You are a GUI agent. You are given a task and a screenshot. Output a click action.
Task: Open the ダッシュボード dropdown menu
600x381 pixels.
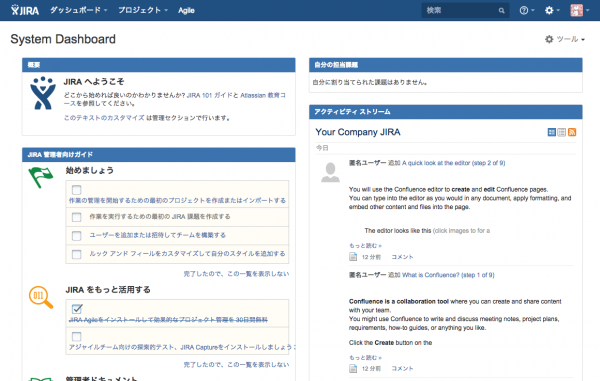point(78,10)
